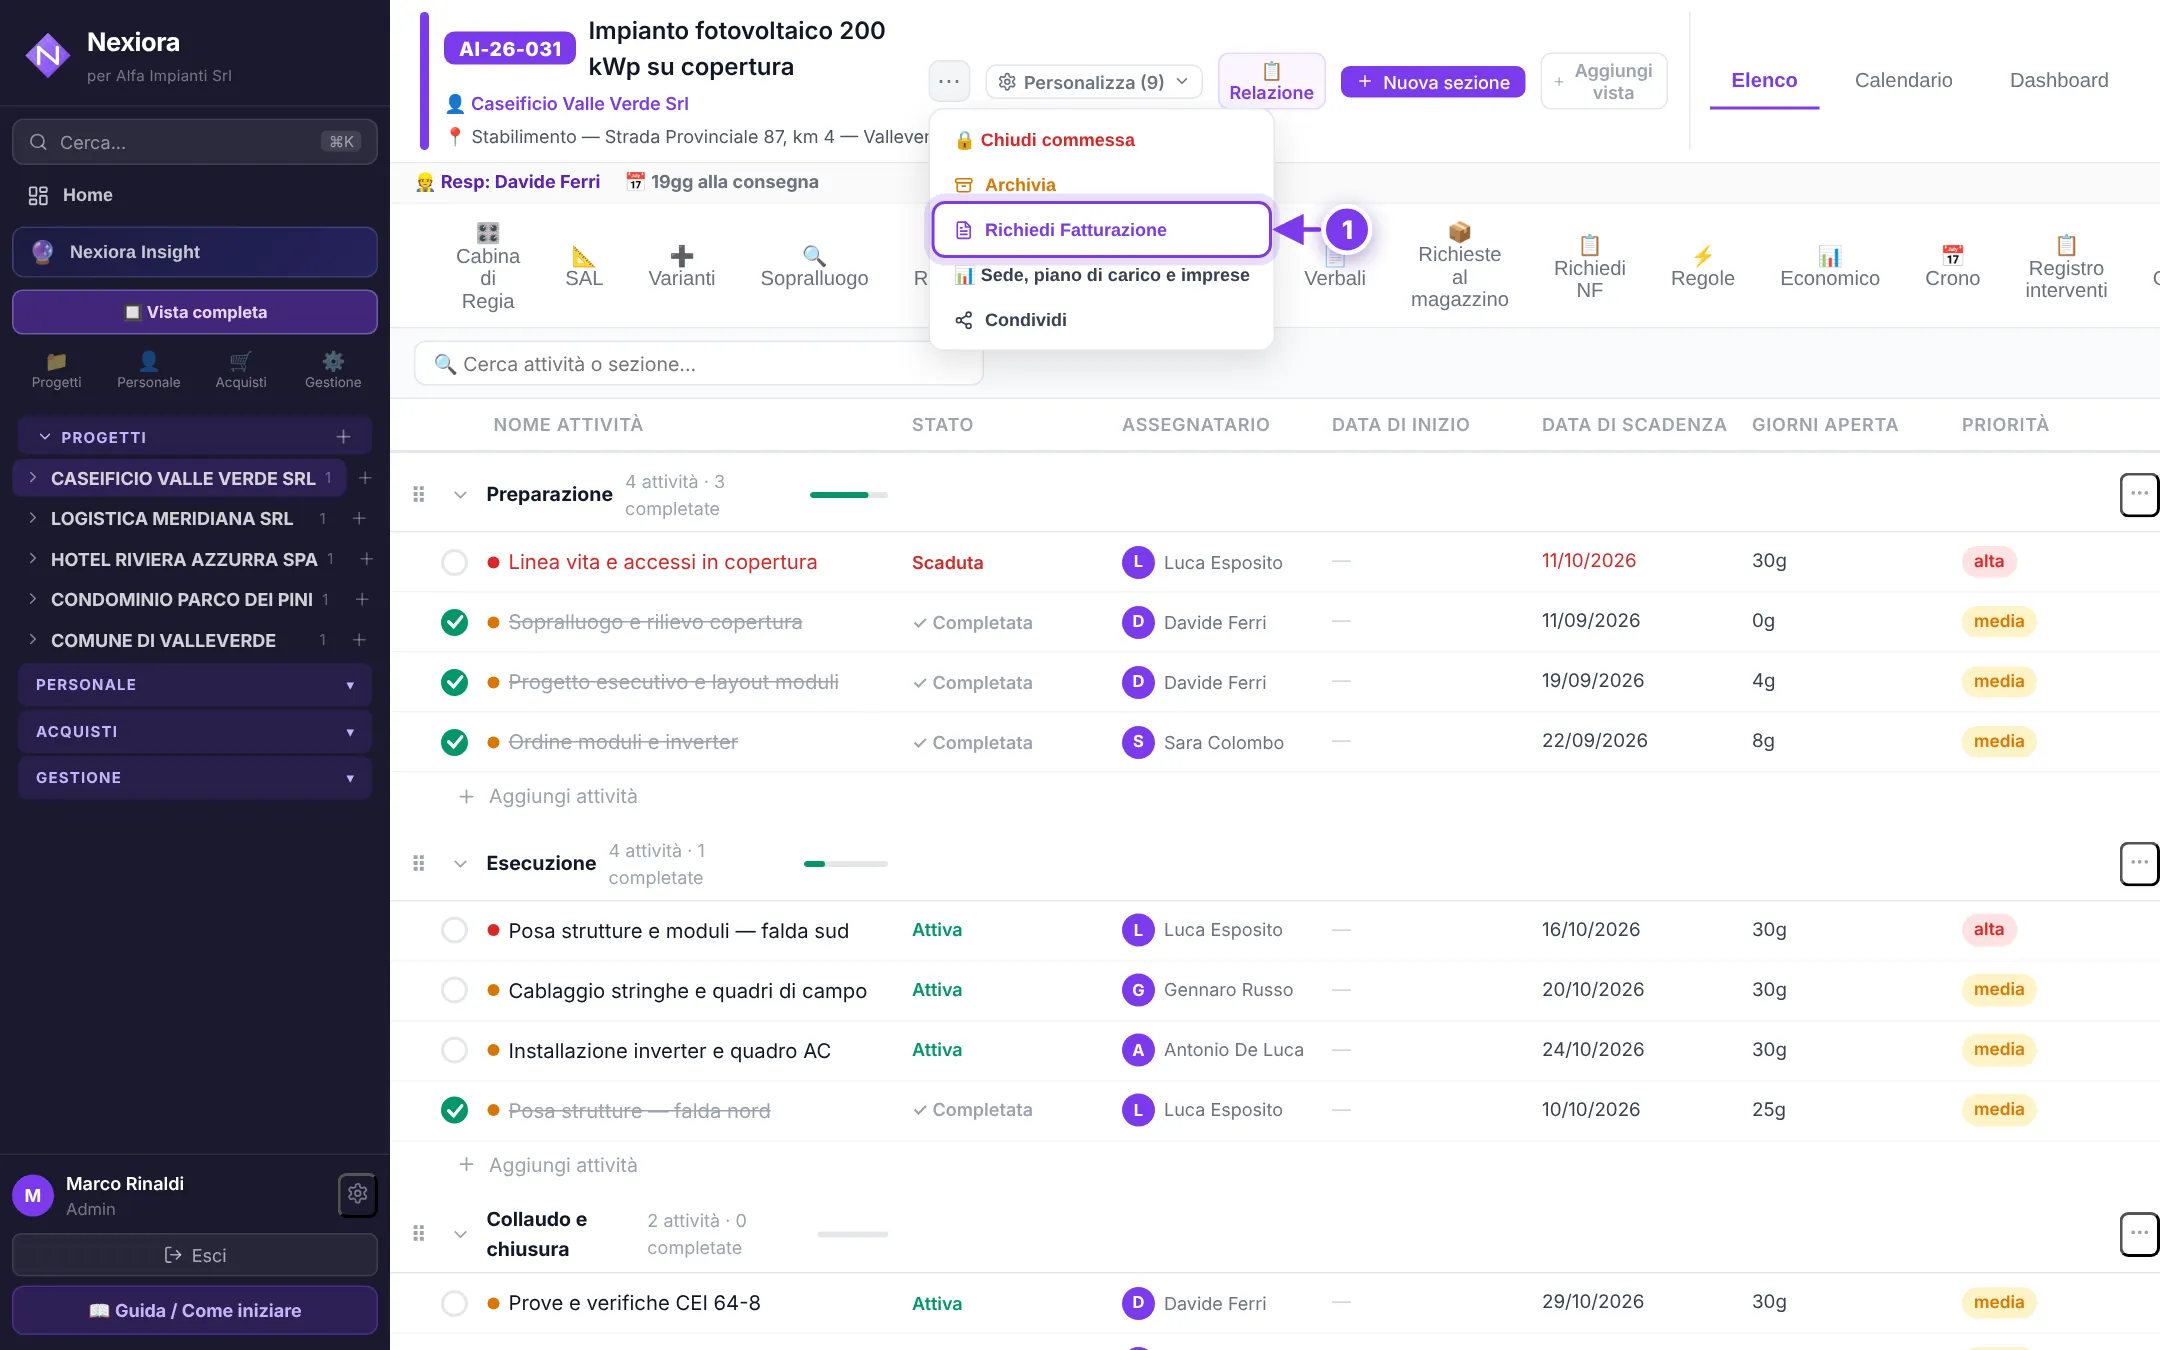
Task: Click the three-dots menu button beside Personalizza
Action: (949, 81)
